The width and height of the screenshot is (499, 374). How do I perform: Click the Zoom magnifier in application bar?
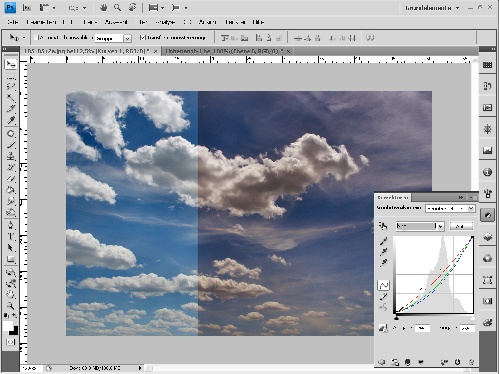pyautogui.click(x=117, y=8)
